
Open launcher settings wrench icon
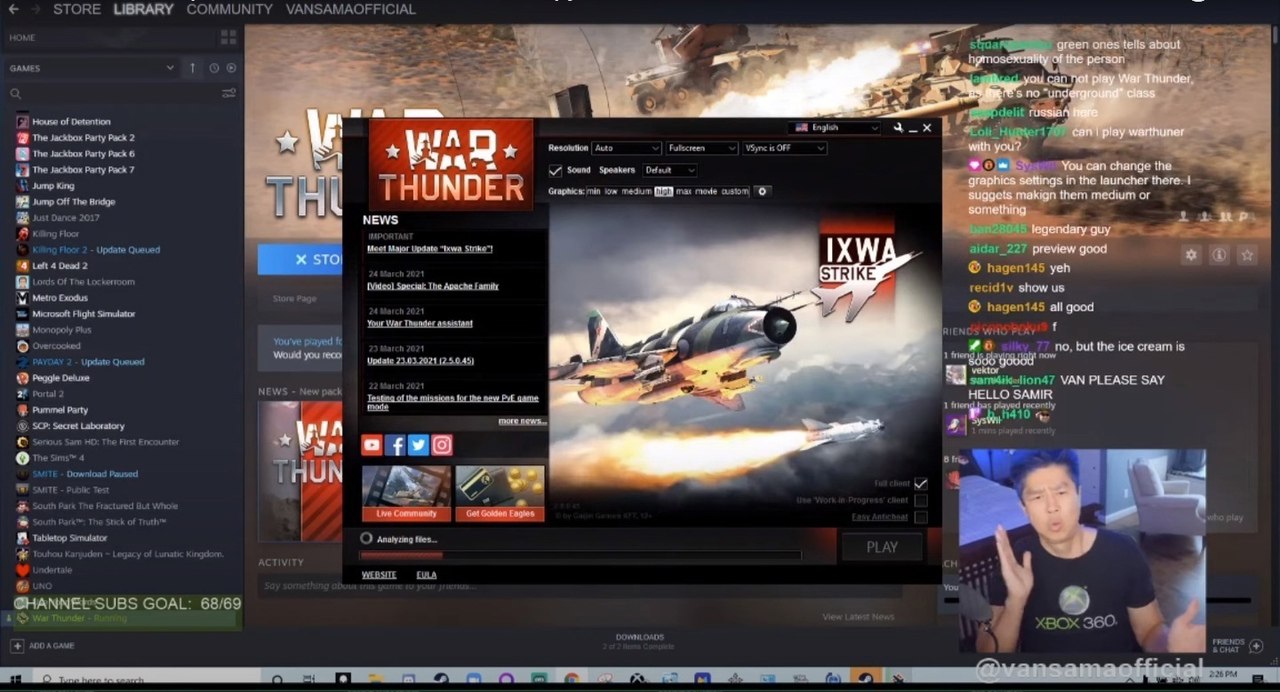899,127
